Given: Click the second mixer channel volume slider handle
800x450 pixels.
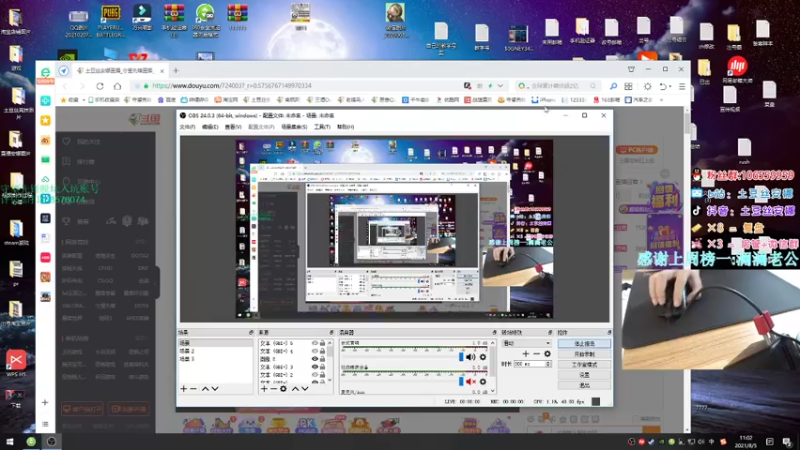Looking at the screenshot, I should [462, 381].
